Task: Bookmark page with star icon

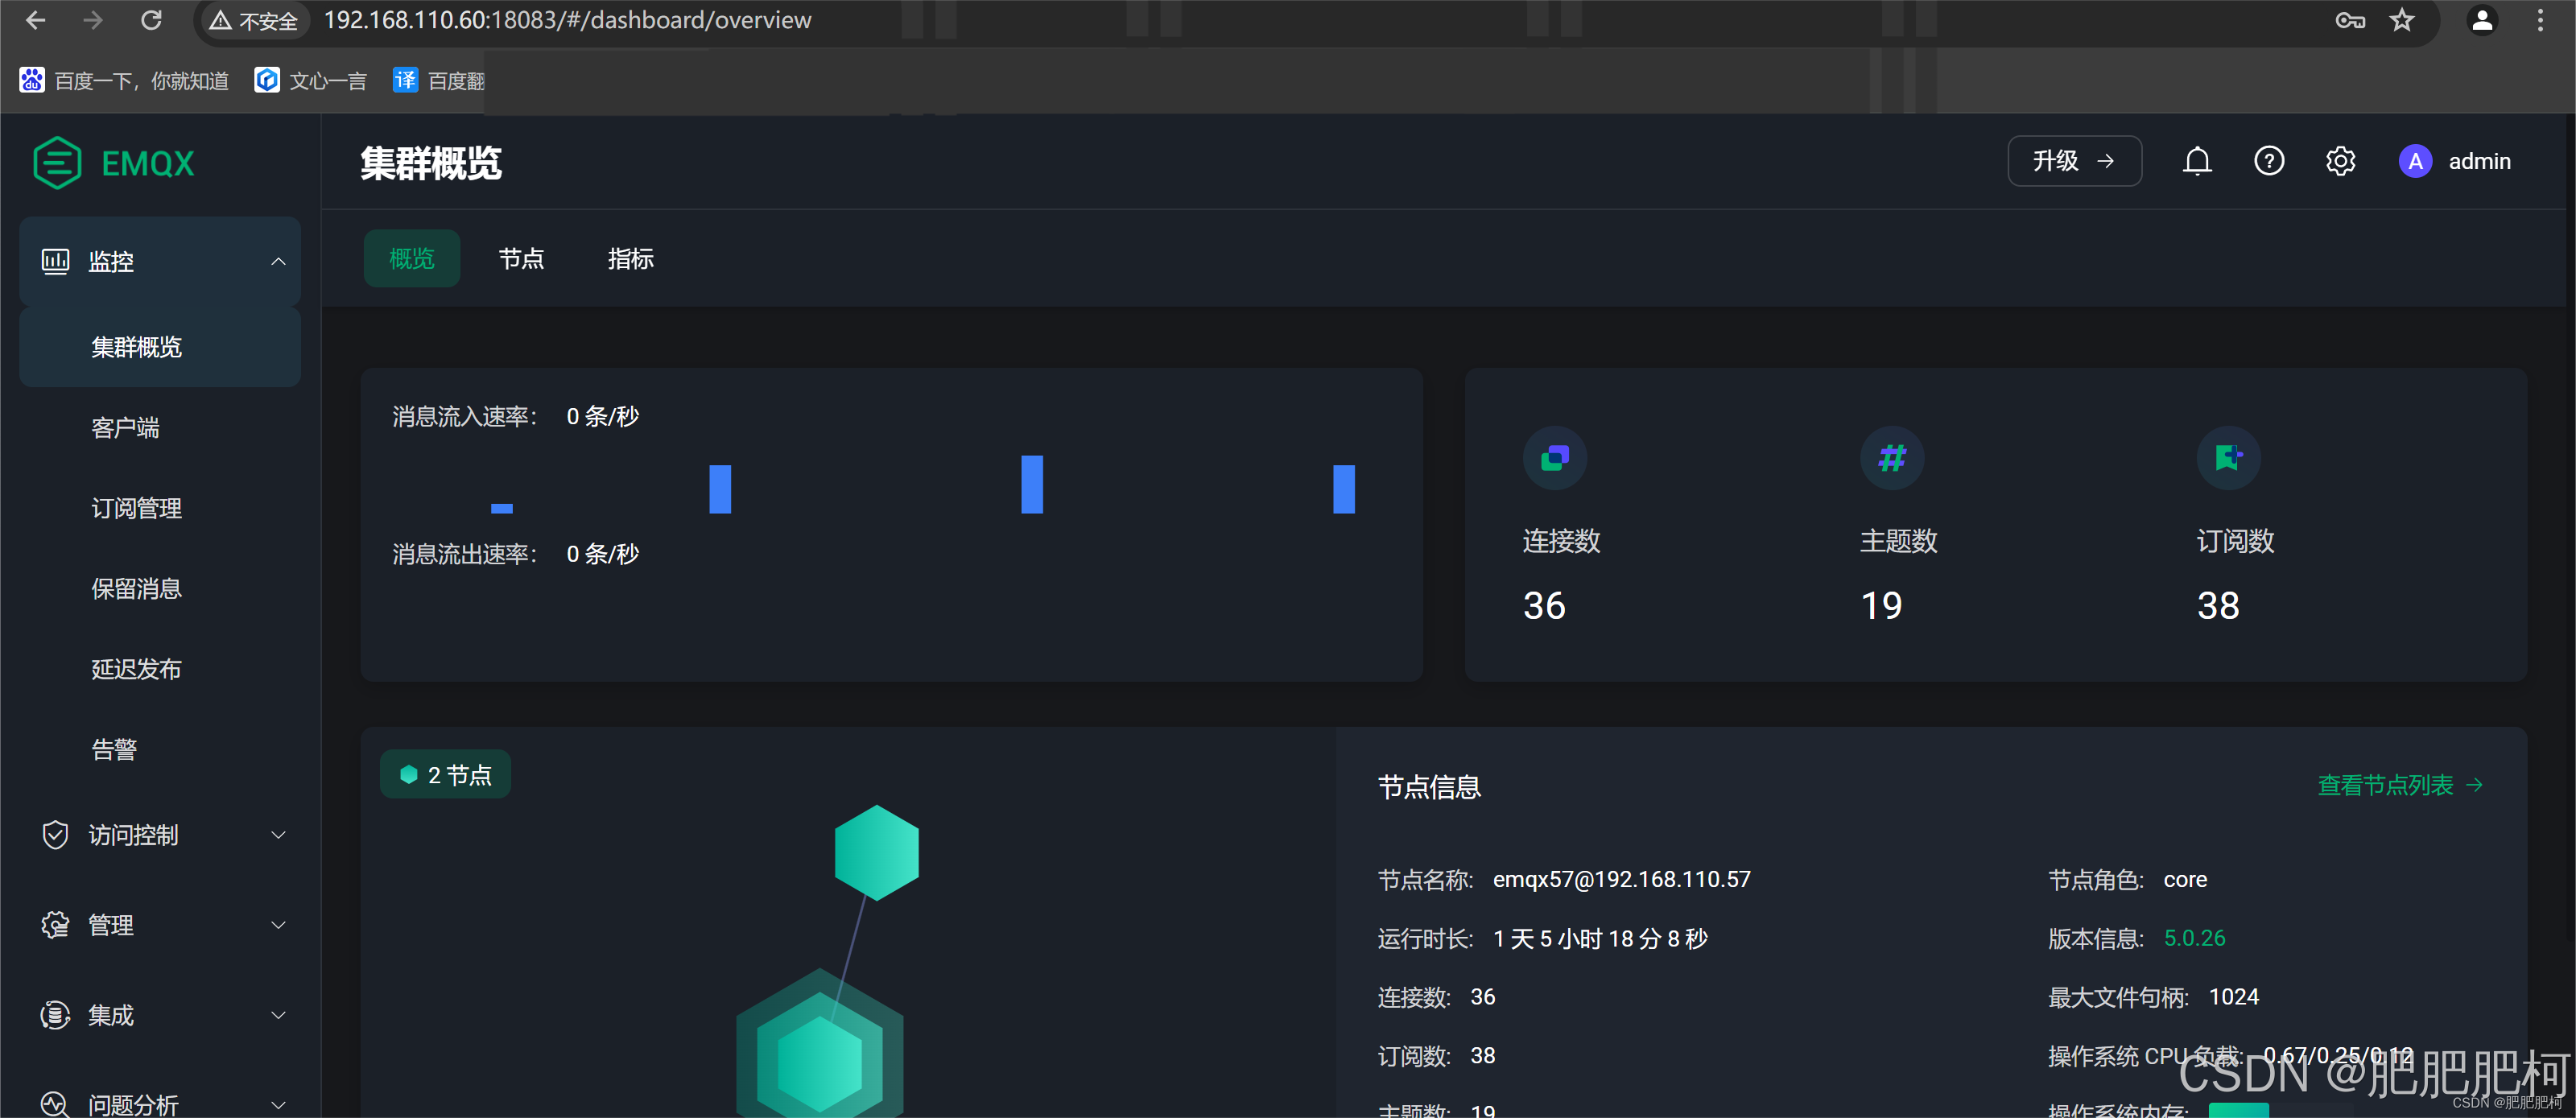Action: pos(2401,20)
